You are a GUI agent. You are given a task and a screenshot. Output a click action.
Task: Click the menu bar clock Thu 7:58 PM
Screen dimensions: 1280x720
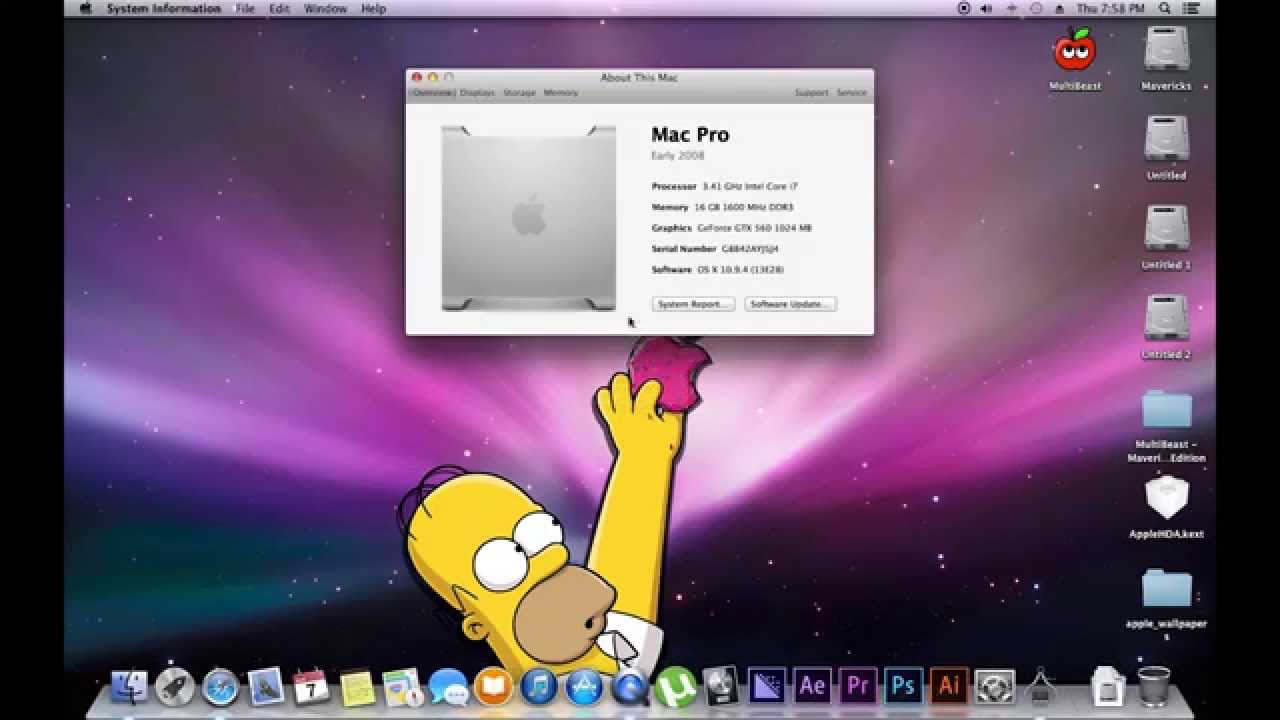[x=1110, y=8]
